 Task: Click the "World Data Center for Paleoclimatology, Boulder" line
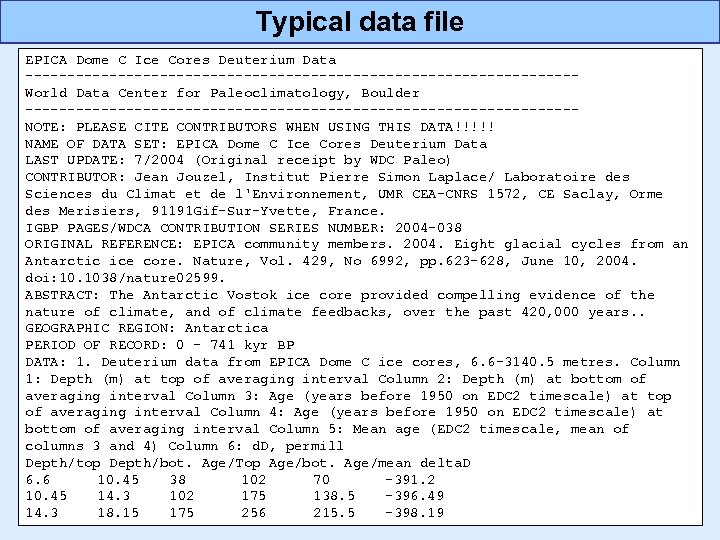(222, 93)
